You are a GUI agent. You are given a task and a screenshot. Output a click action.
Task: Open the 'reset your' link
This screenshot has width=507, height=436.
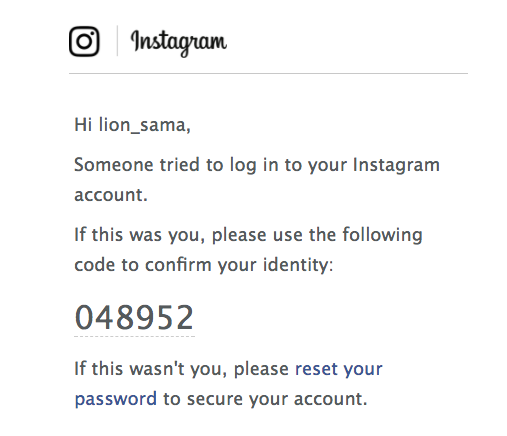[x=339, y=369]
